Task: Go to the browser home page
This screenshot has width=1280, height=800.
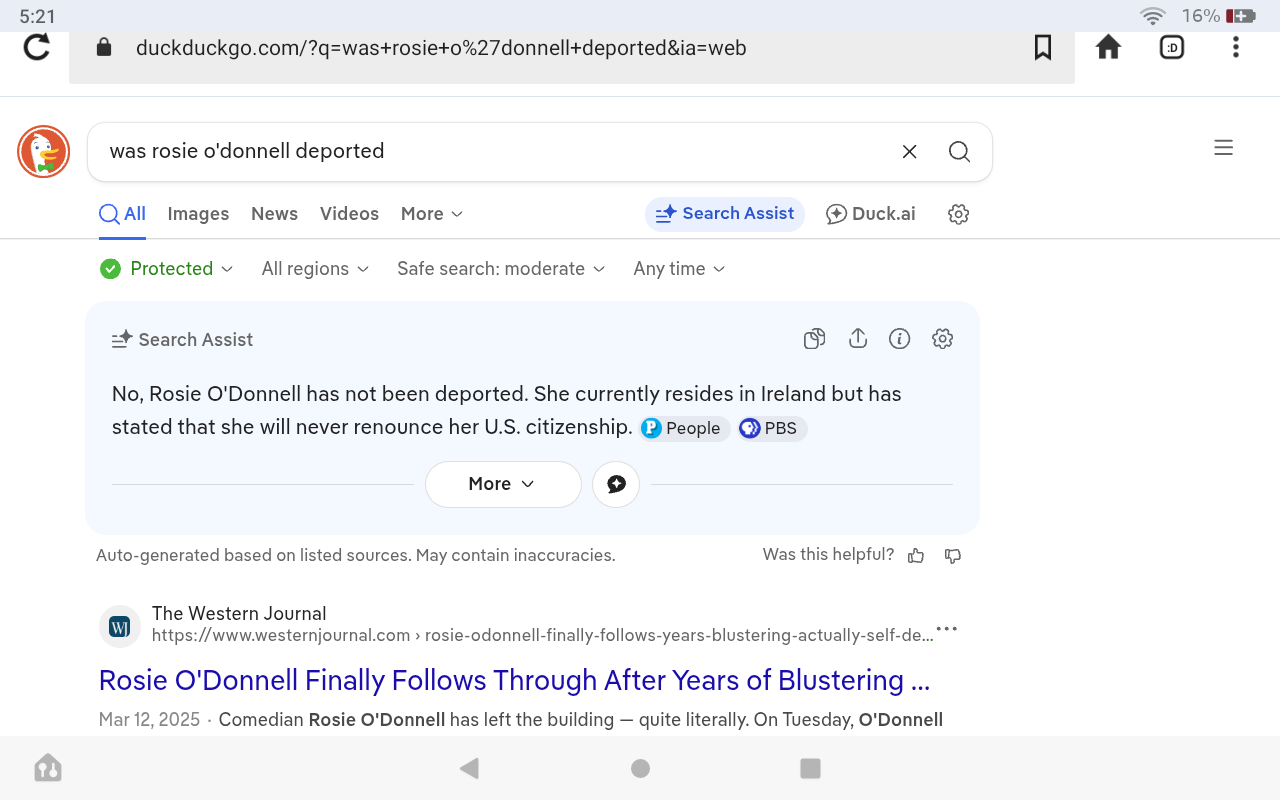Action: (x=1108, y=47)
